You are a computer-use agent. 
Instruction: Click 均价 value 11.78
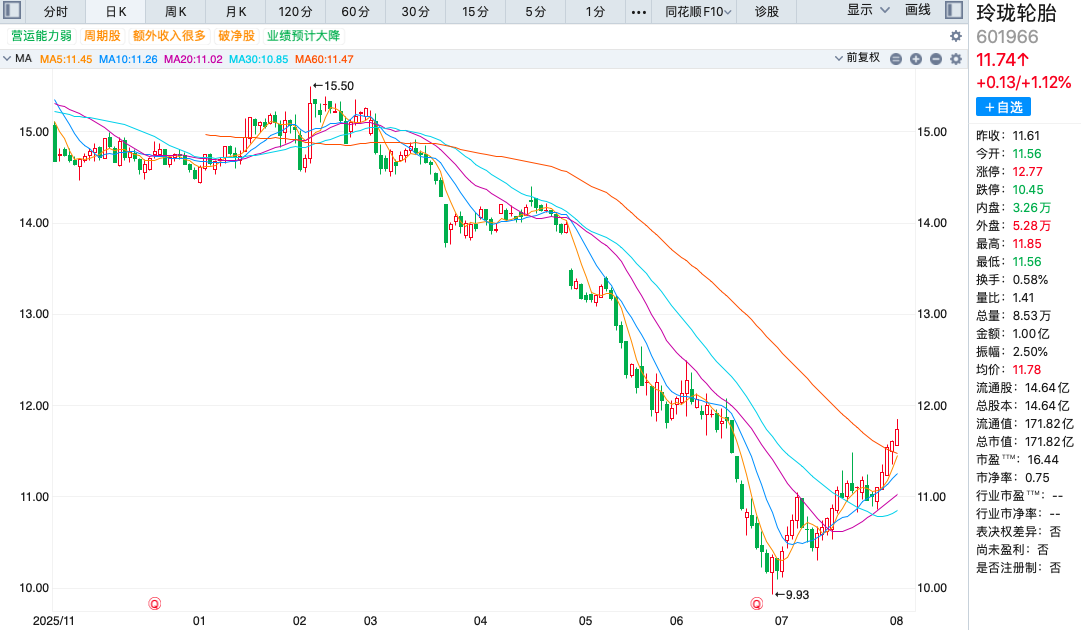1027,369
